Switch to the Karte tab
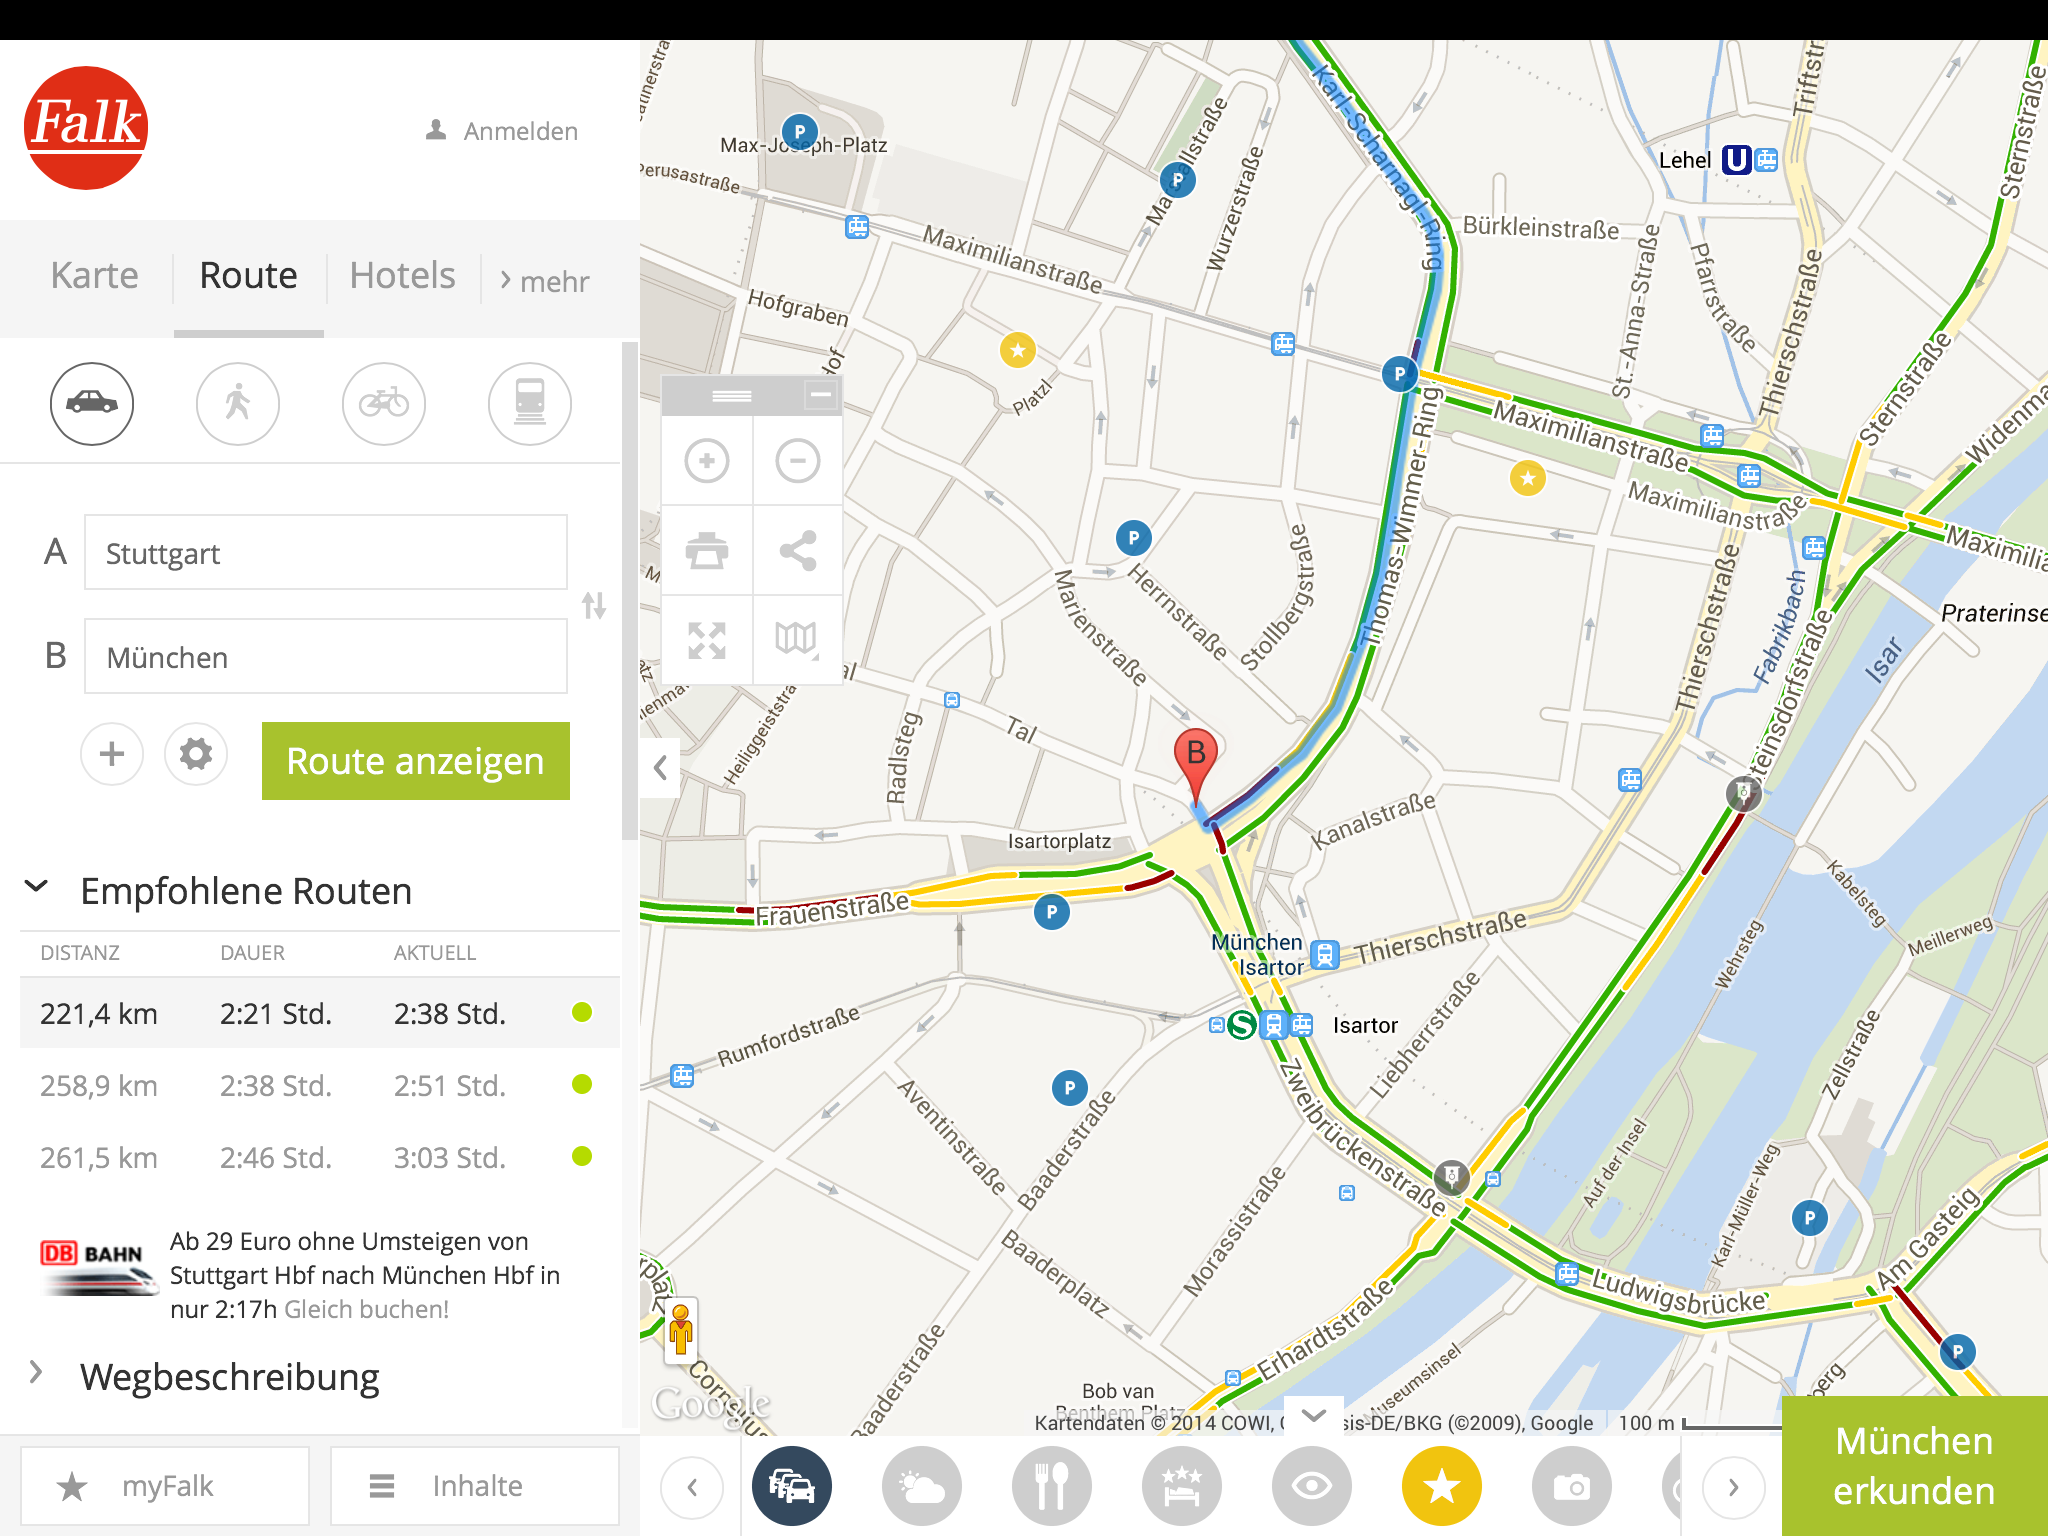 pos(94,275)
